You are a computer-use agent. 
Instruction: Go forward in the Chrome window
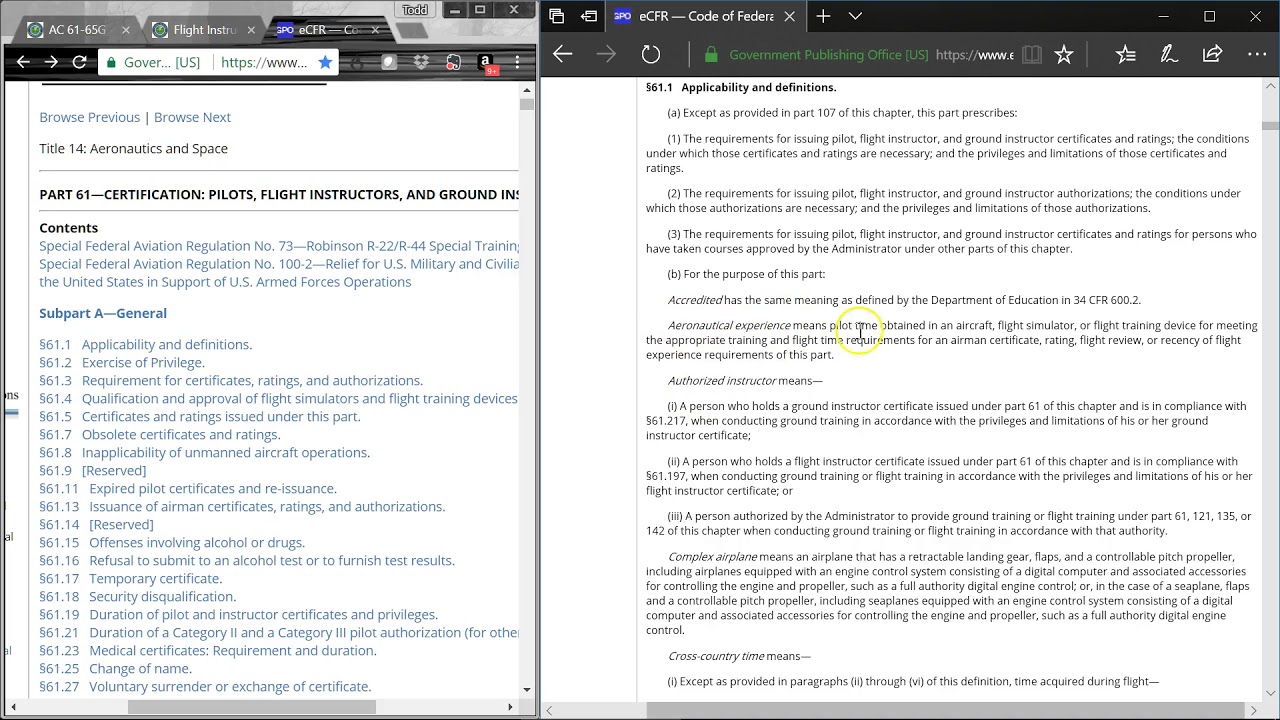click(x=51, y=62)
